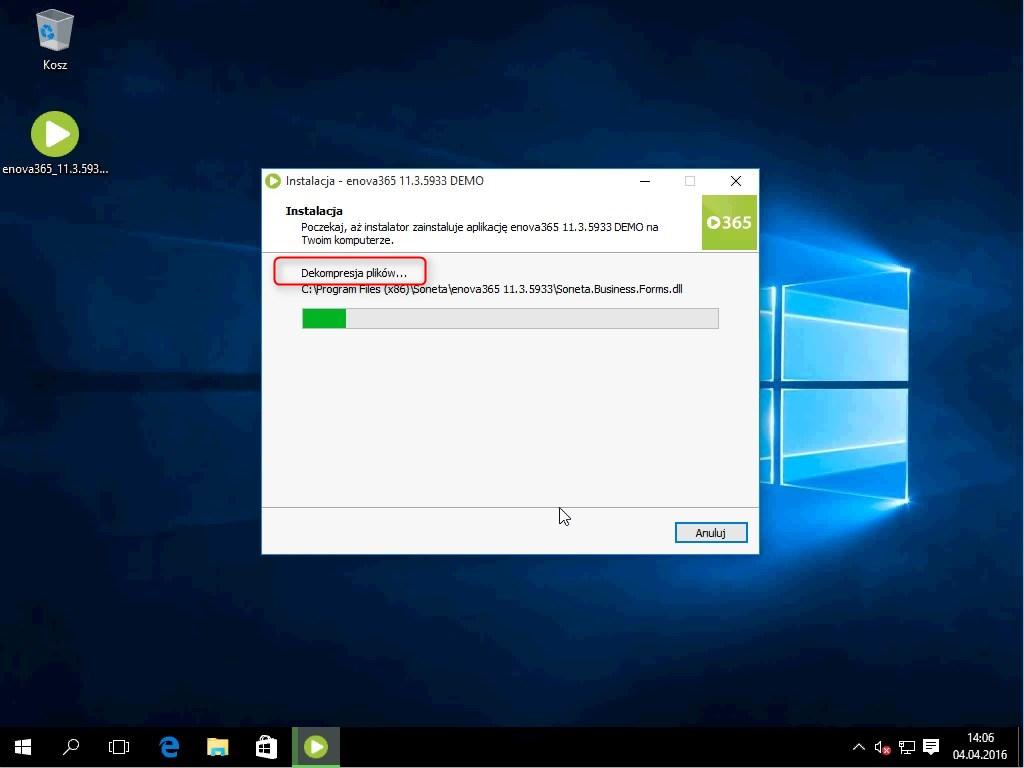The image size is (1024, 768).
Task: Click the muted volume tray icon
Action: point(882,747)
